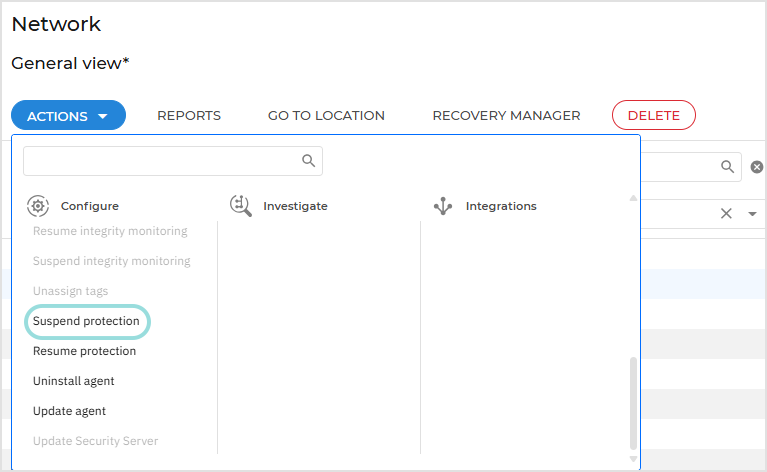Click the magnifier in the actions search box
767x472 pixels.
pyautogui.click(x=309, y=161)
